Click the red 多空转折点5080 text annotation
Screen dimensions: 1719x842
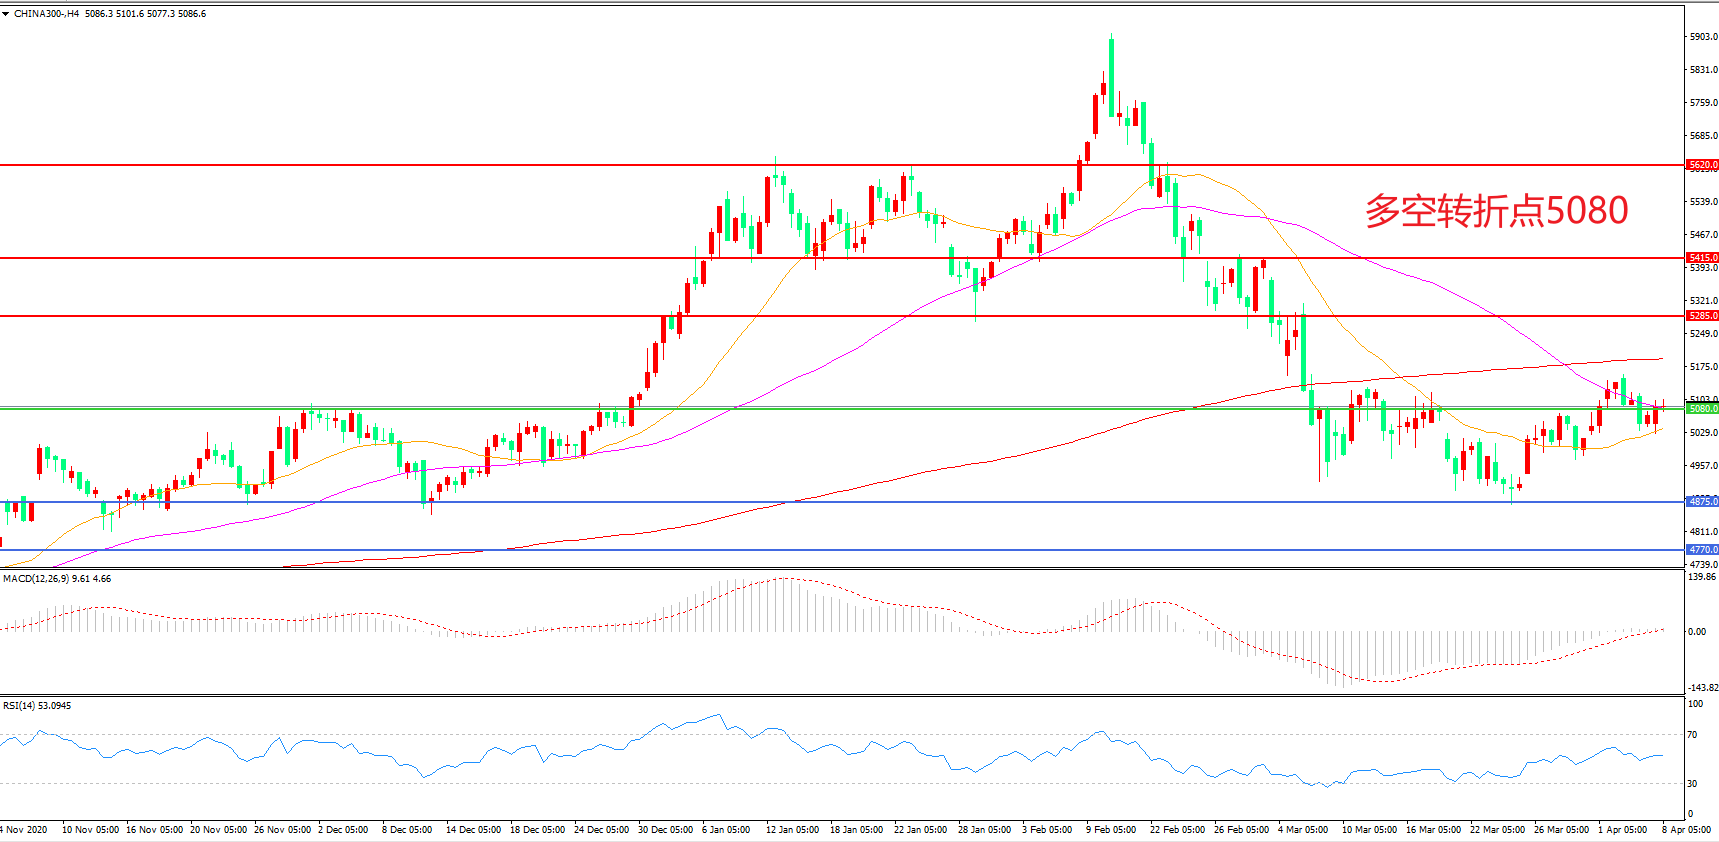coord(1496,211)
